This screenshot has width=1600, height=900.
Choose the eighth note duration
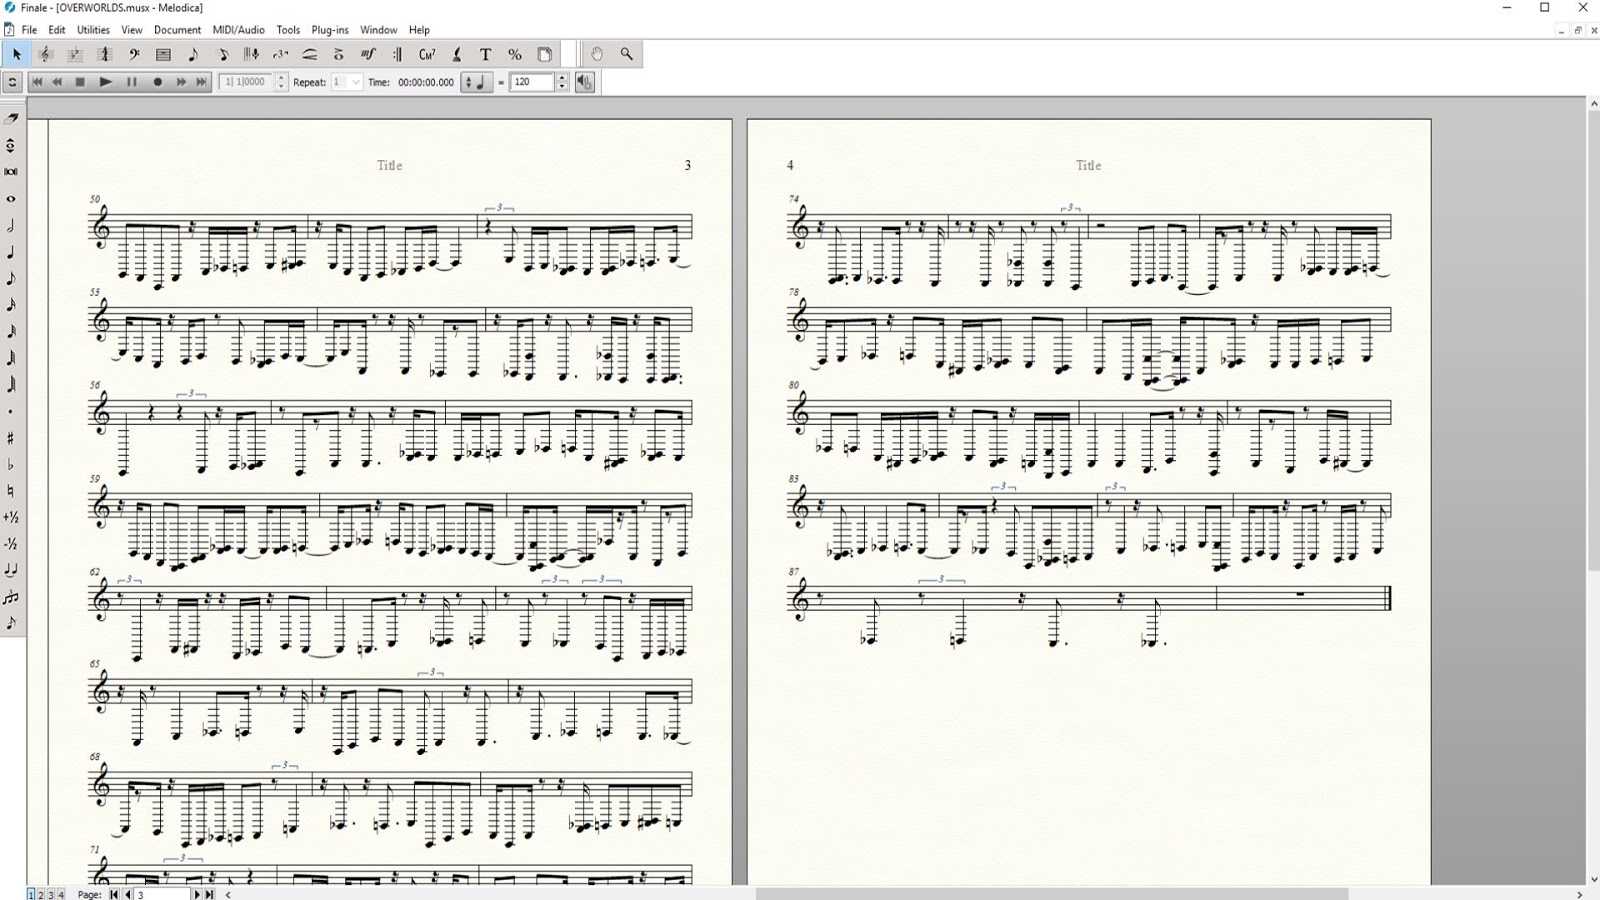coord(12,279)
